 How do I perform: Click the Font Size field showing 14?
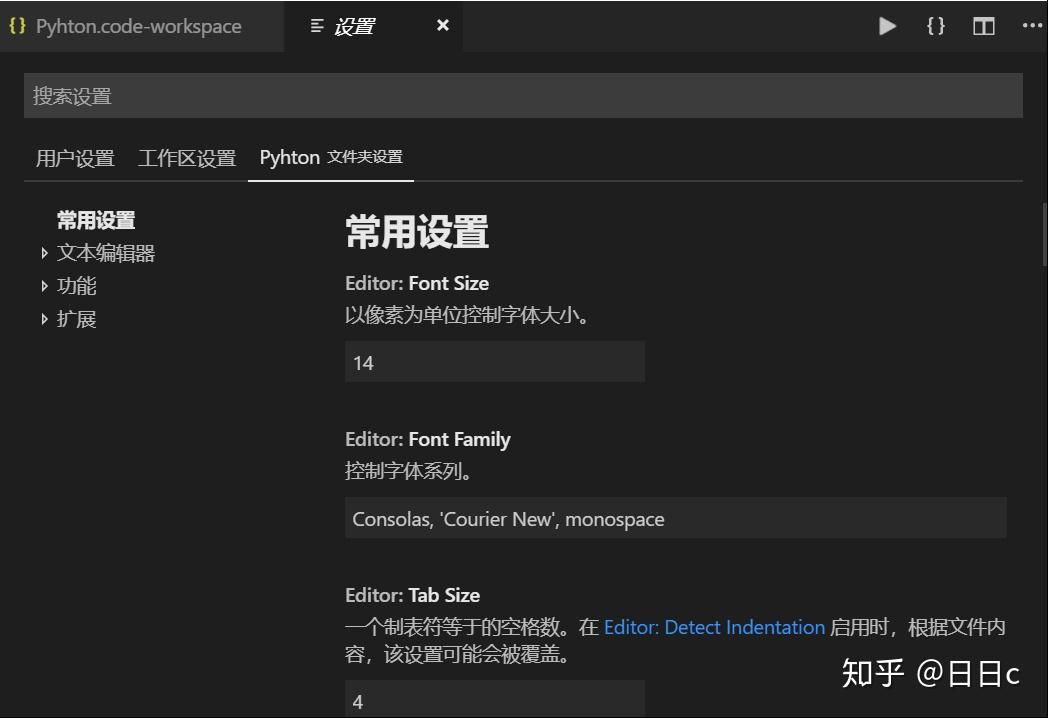tap(495, 362)
